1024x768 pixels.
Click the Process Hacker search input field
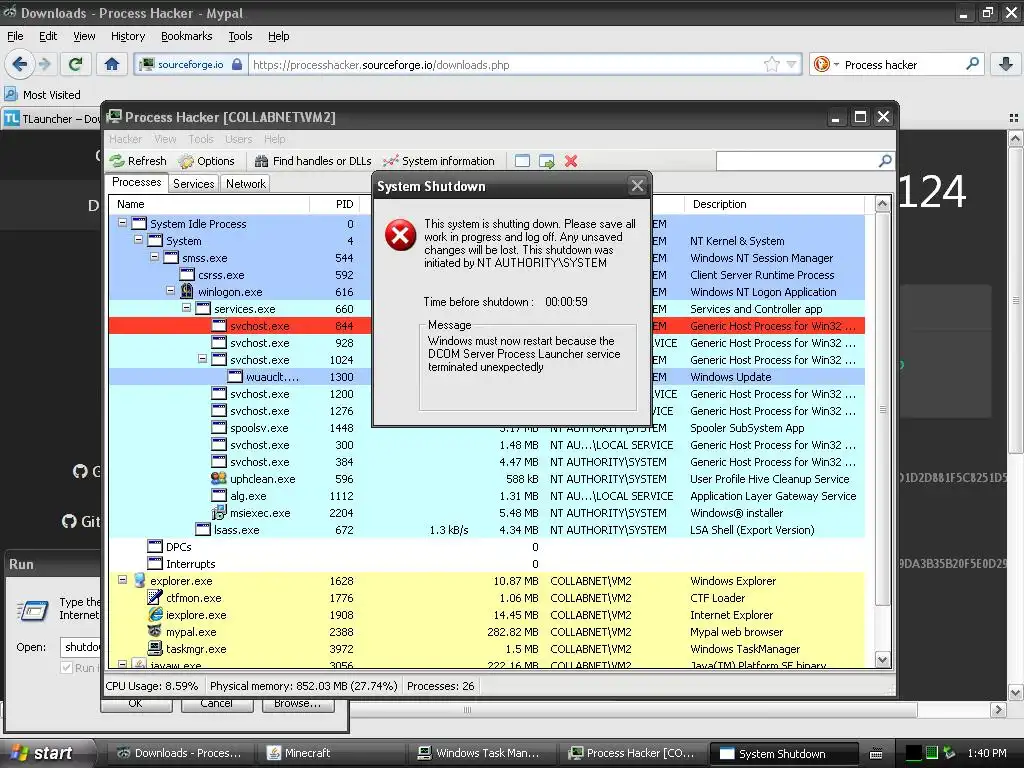(797, 161)
